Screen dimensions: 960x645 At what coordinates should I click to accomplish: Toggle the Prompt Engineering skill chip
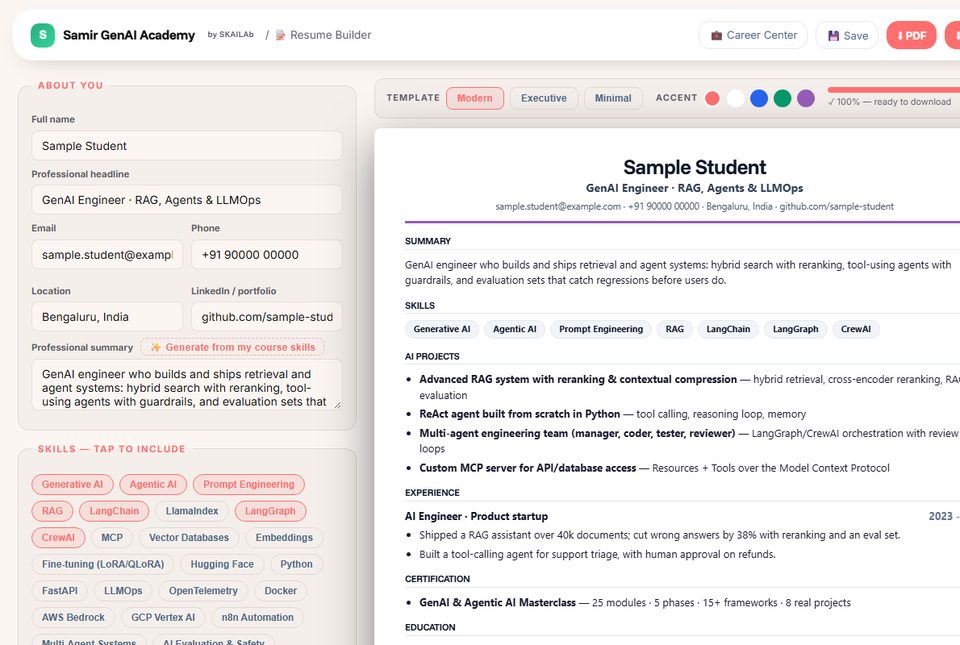coord(249,484)
